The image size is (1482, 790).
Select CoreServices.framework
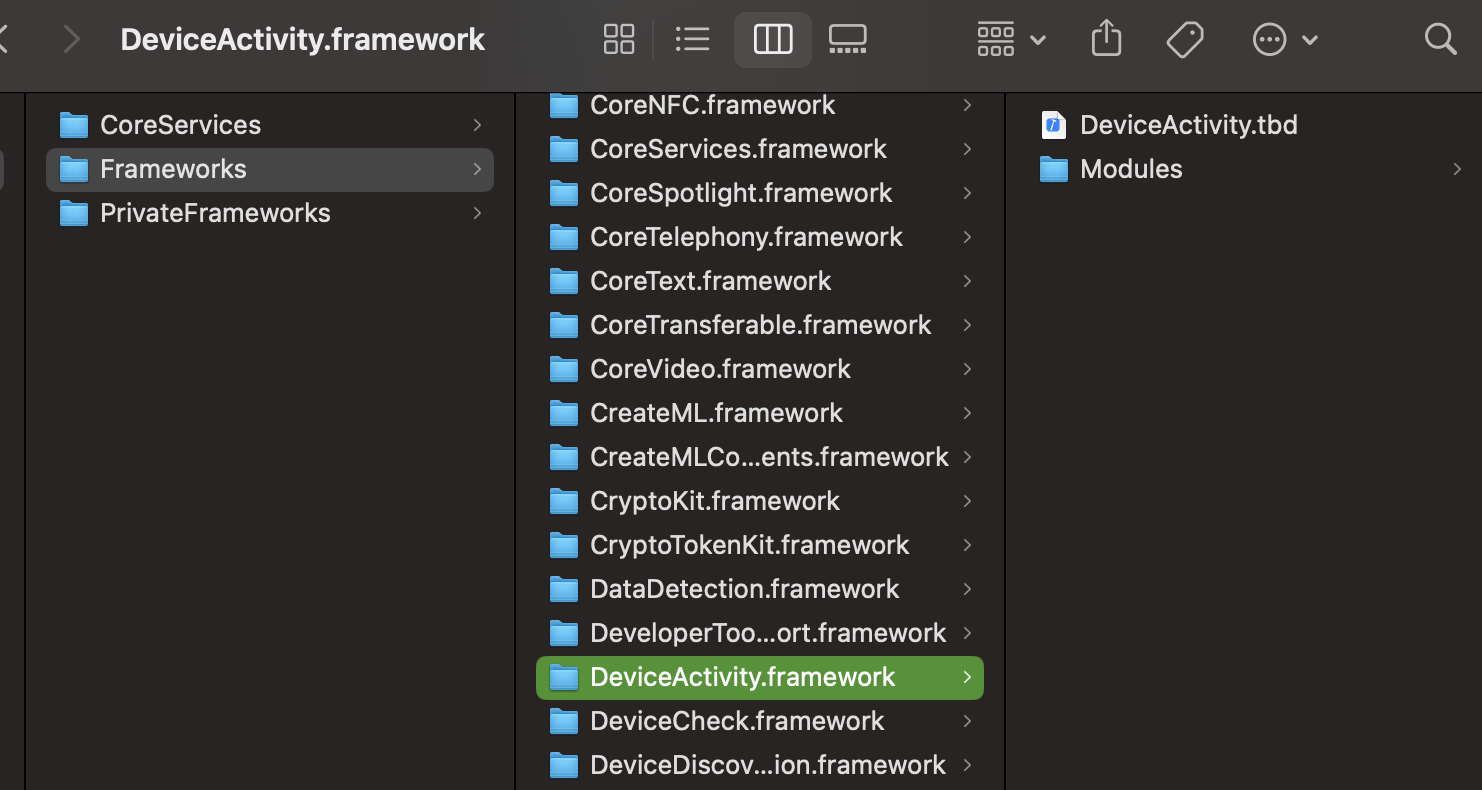(760, 149)
